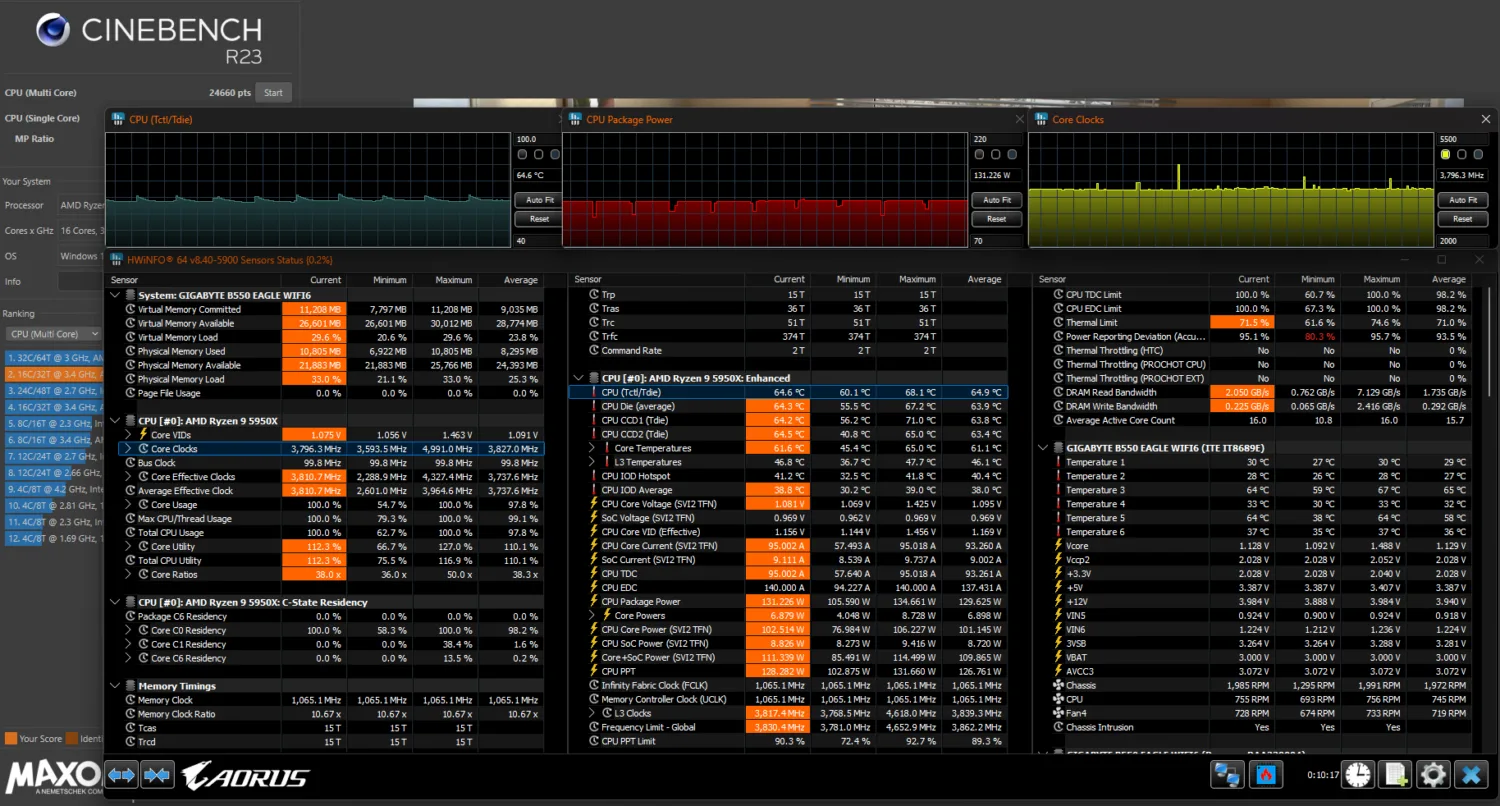The image size is (1500, 806).
Task: Click the chip icon beside System: GIGABYTE B550 EAGLE WIFI6
Action: [x=130, y=295]
